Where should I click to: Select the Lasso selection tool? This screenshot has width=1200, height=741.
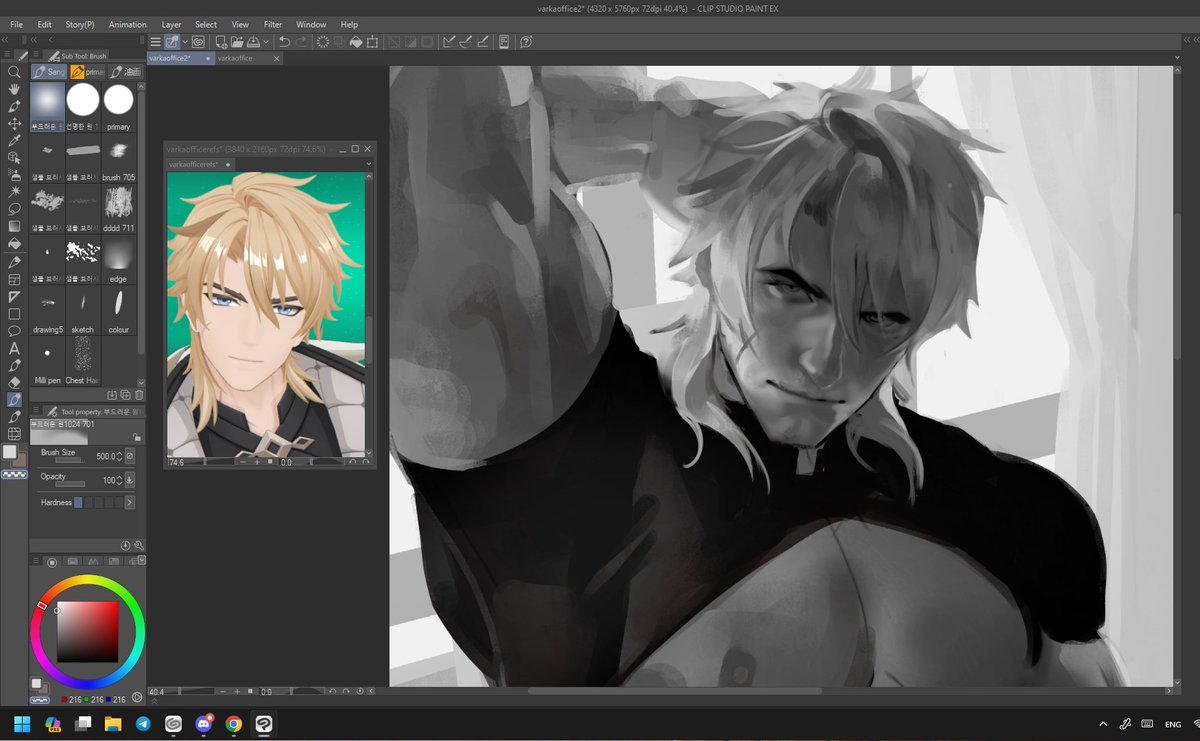click(x=14, y=208)
